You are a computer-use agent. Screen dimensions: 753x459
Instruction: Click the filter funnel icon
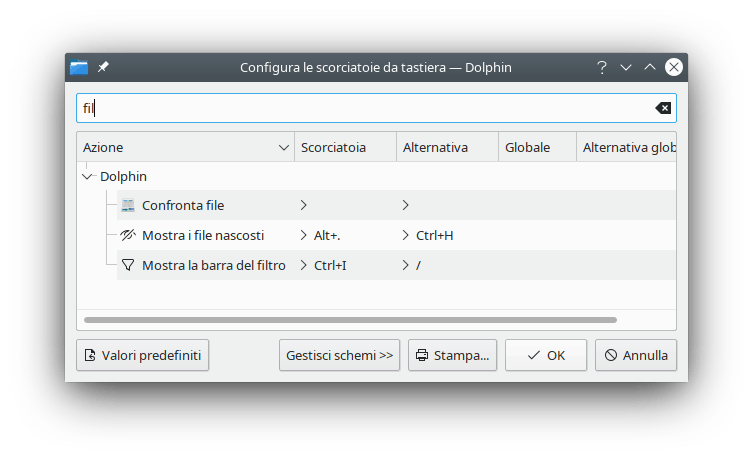coord(127,265)
